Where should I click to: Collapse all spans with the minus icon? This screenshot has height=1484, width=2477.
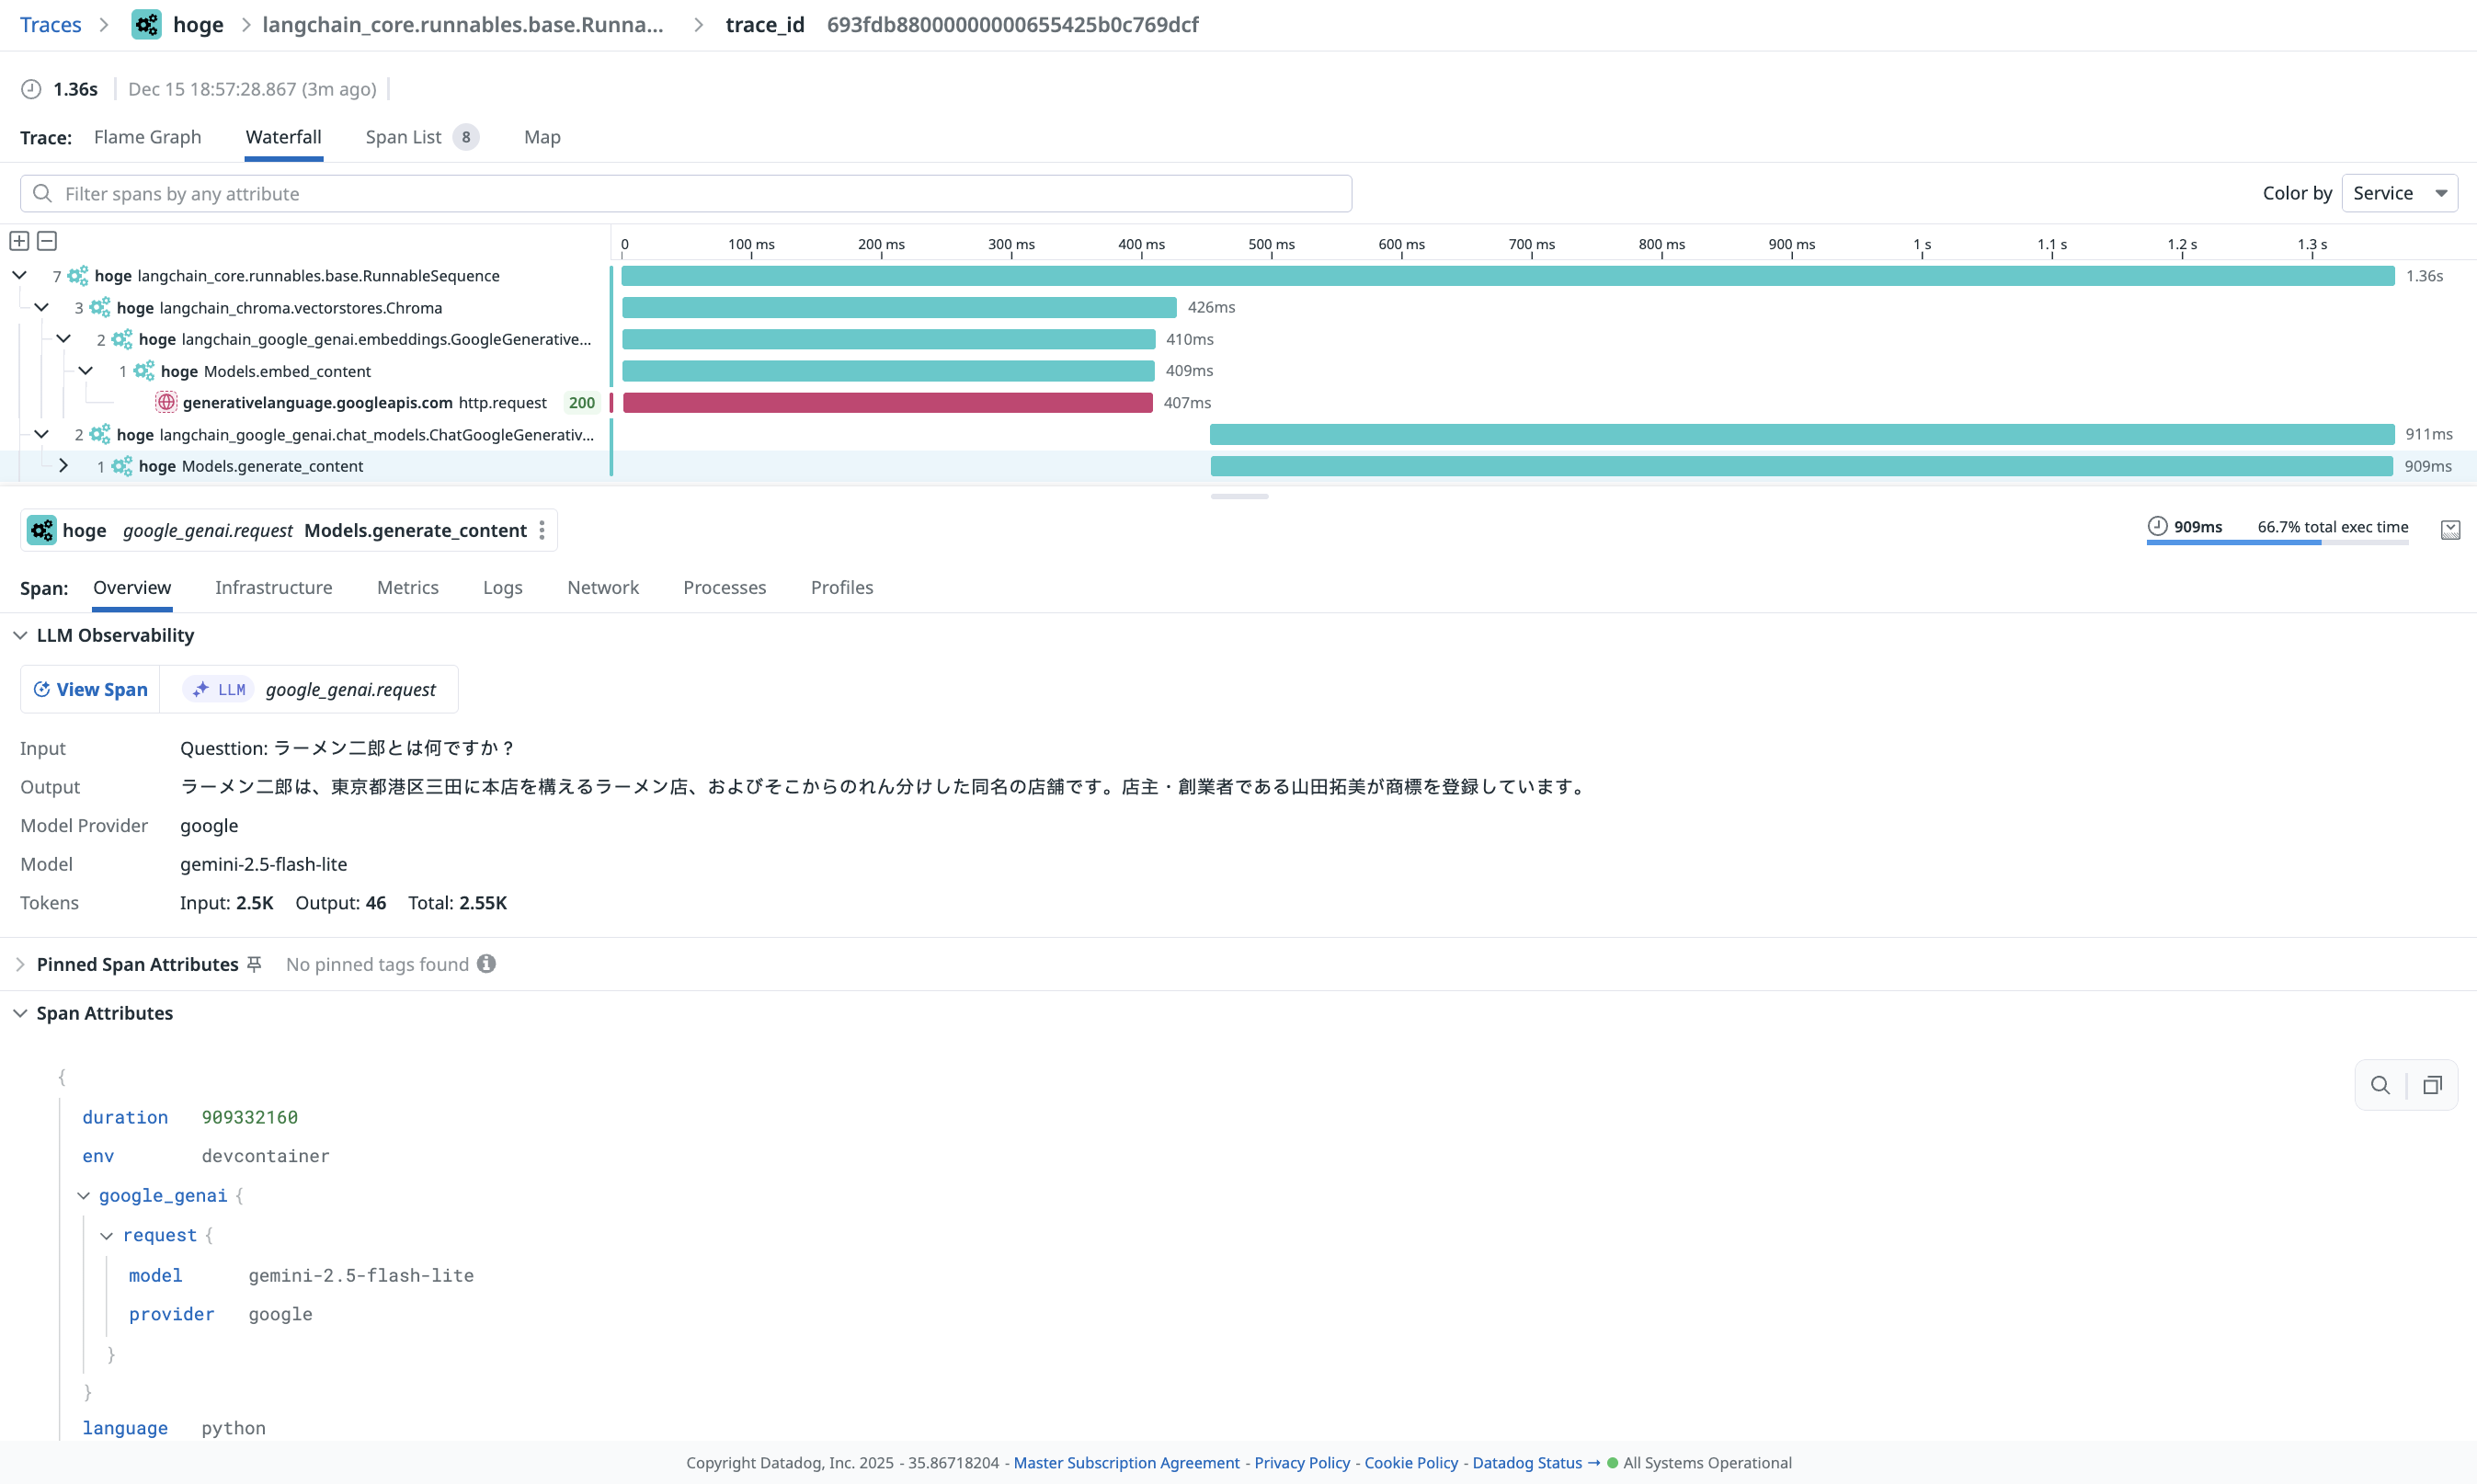point(47,241)
